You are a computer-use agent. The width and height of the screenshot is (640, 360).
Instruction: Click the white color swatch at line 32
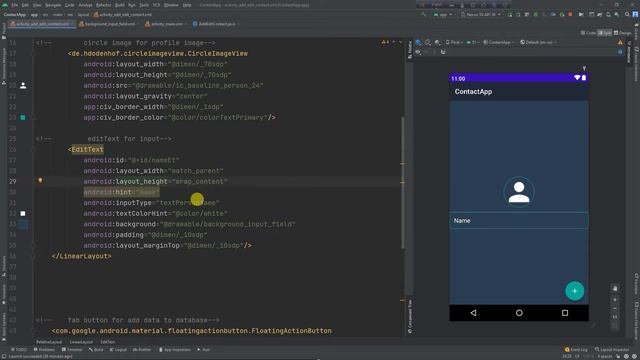23,213
